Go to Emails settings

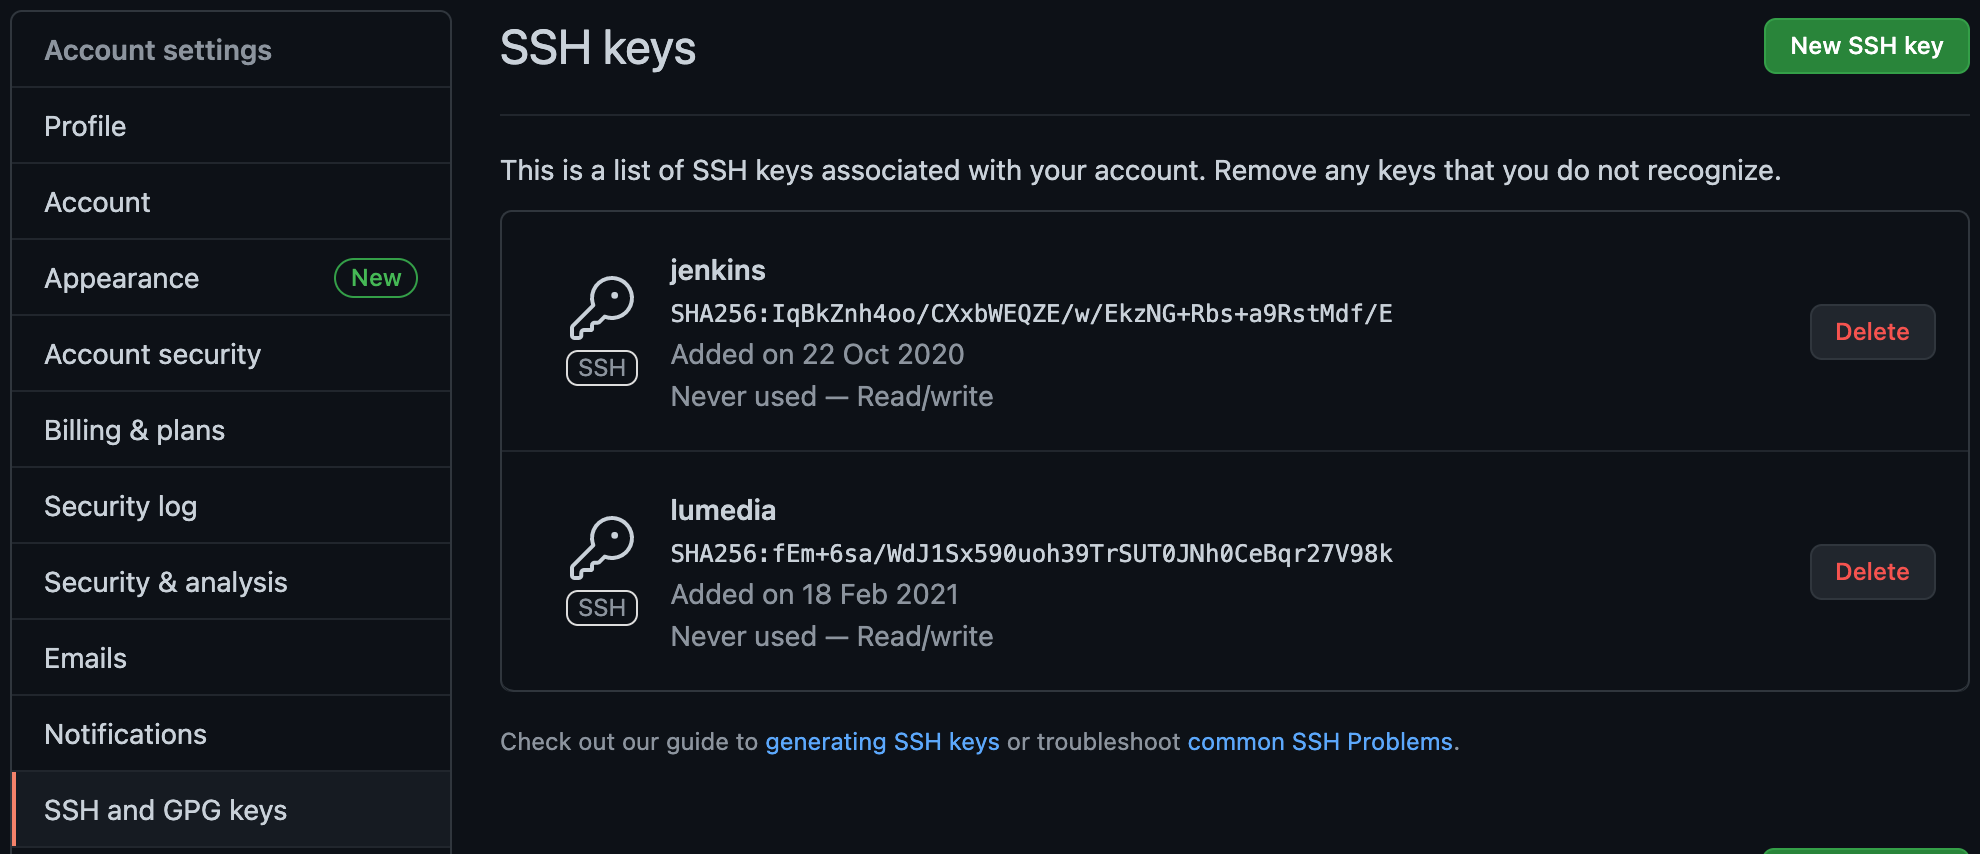tap(86, 658)
